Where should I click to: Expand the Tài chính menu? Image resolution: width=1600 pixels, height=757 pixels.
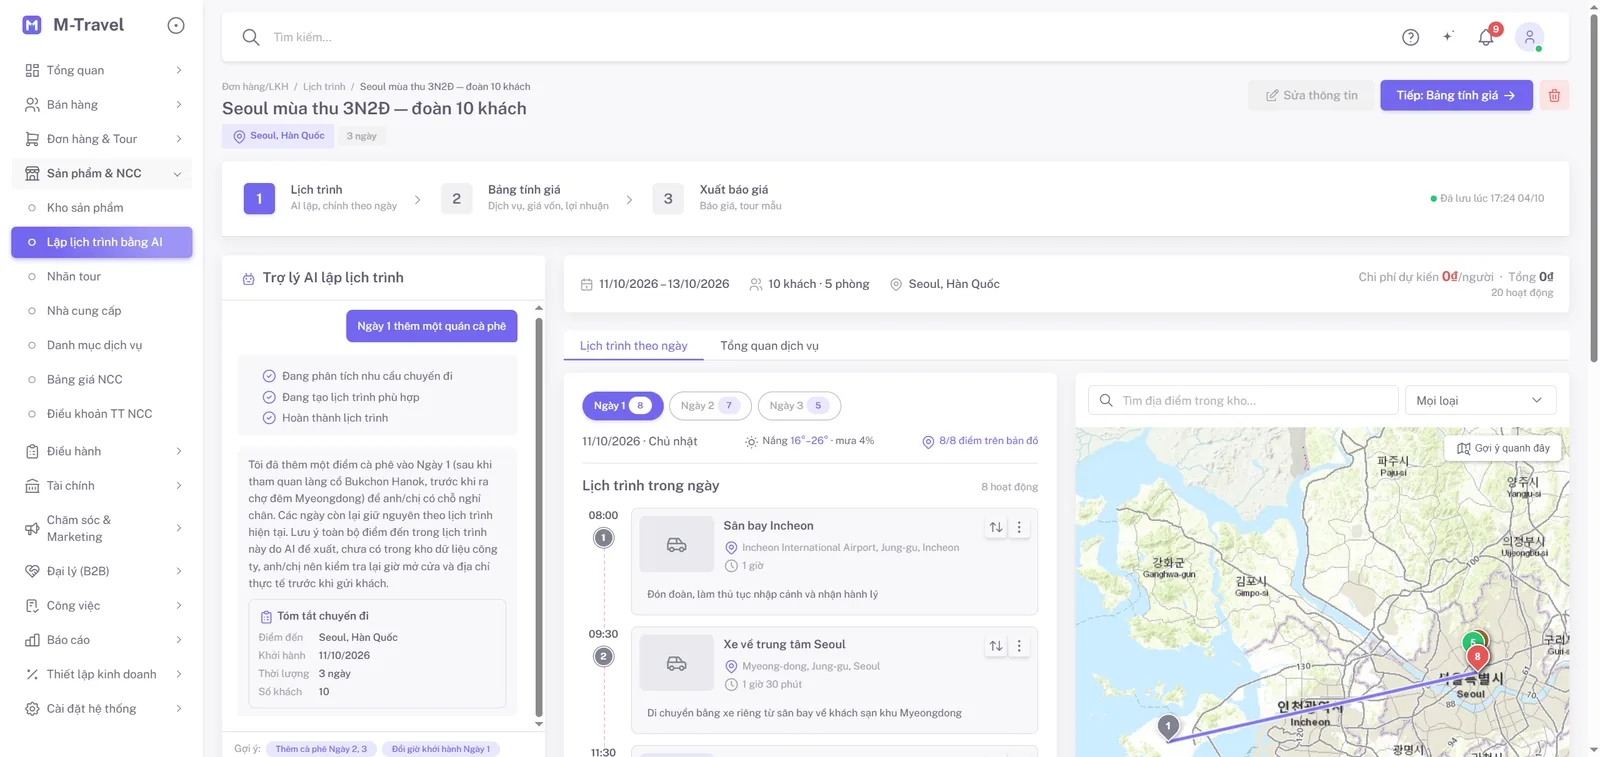click(x=102, y=486)
